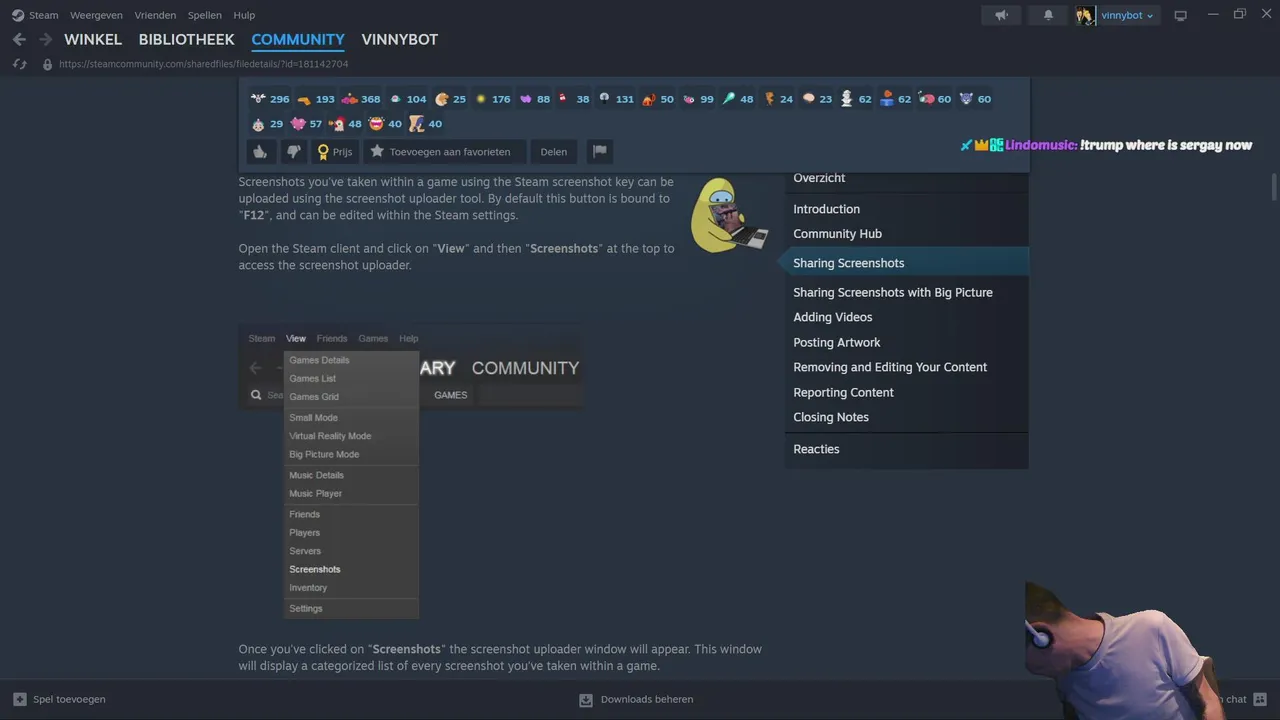This screenshot has height=720, width=1280.
Task: Open the Vrienden menu
Action: [x=154, y=15]
